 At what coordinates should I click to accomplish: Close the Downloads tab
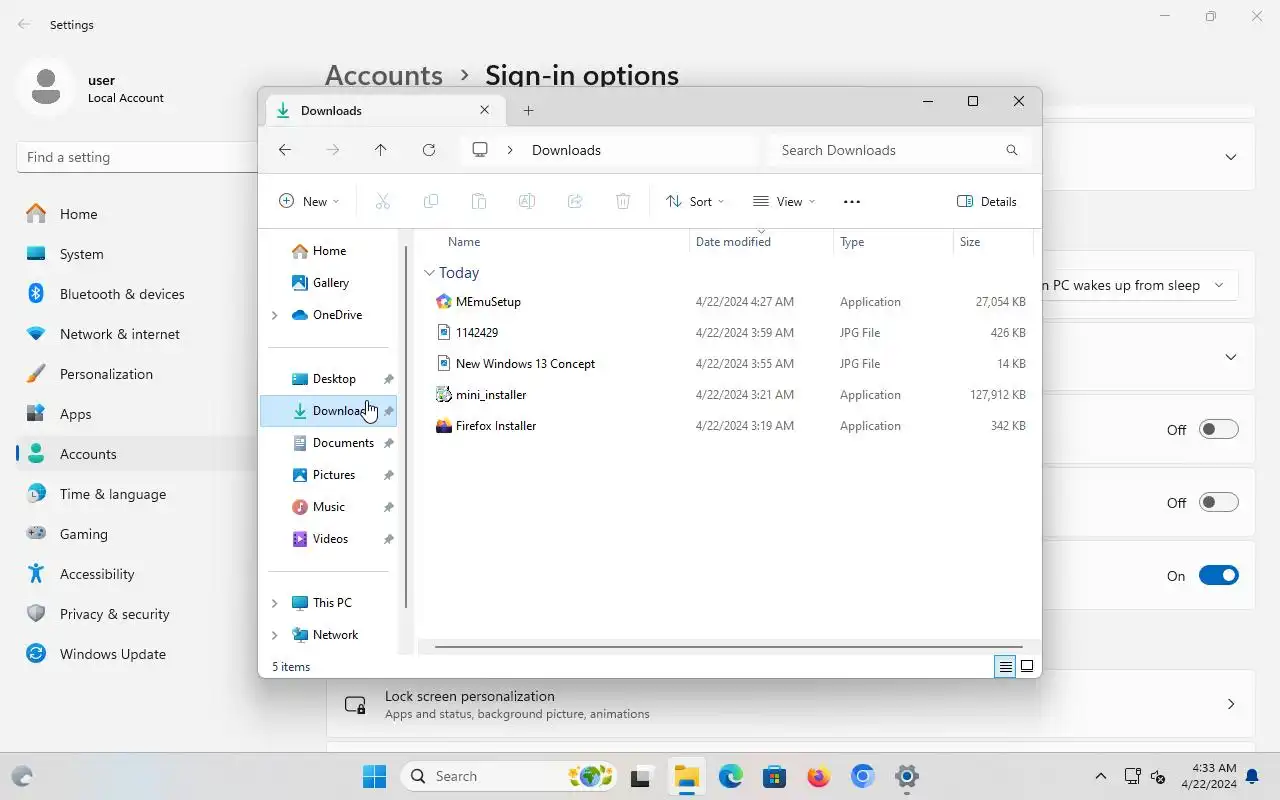point(485,110)
